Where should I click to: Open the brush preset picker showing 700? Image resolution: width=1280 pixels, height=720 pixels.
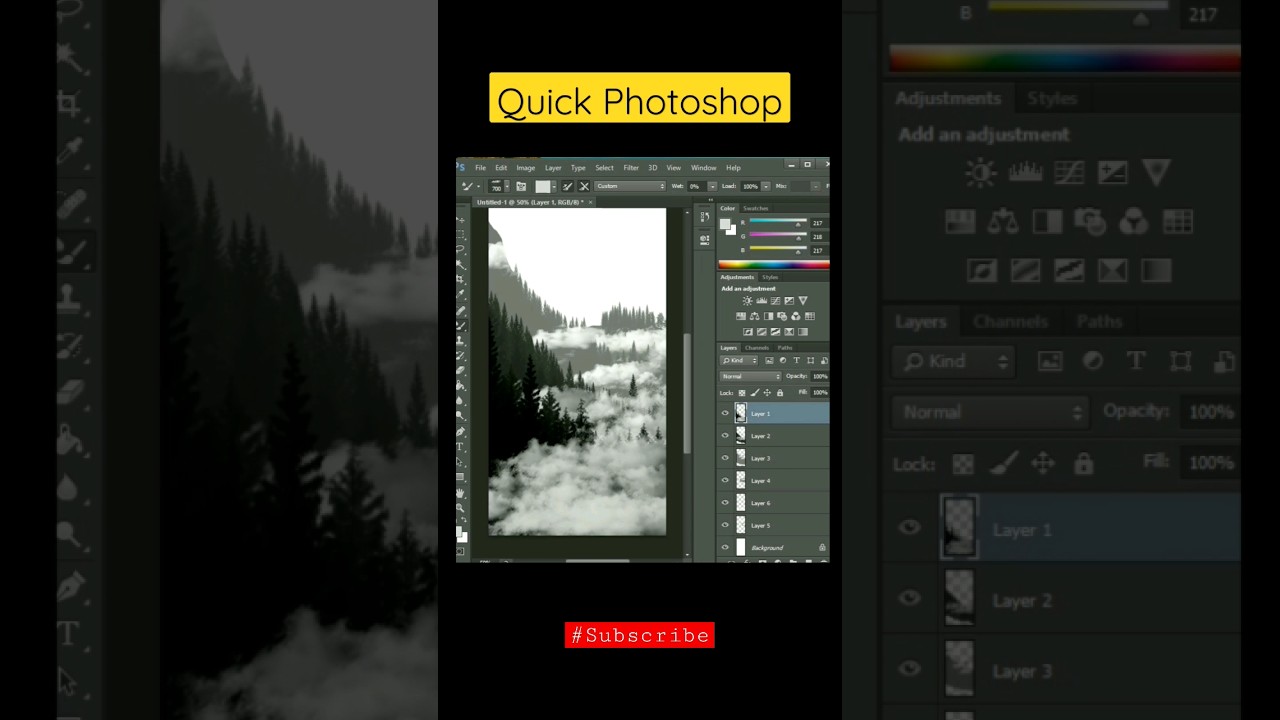click(x=499, y=186)
